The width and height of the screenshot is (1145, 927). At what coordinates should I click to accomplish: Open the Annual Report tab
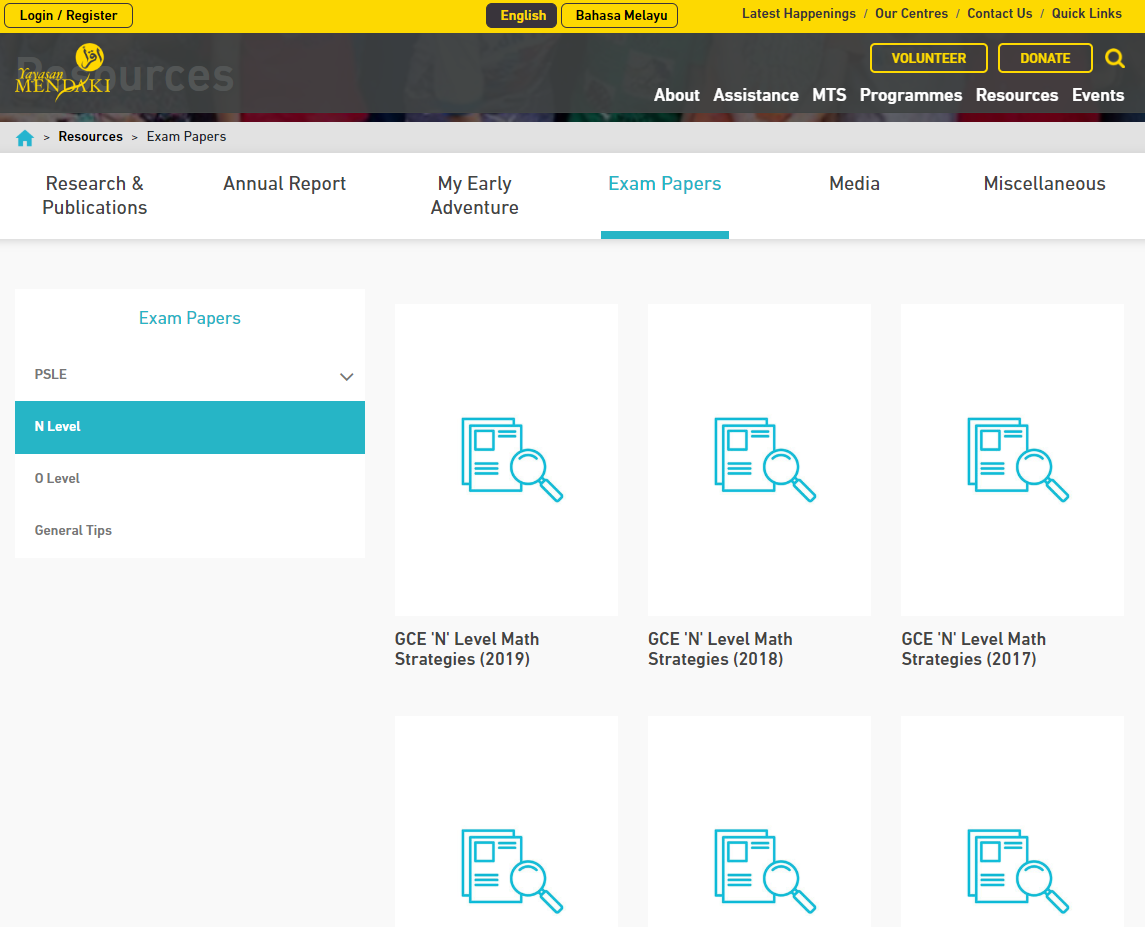pos(284,184)
